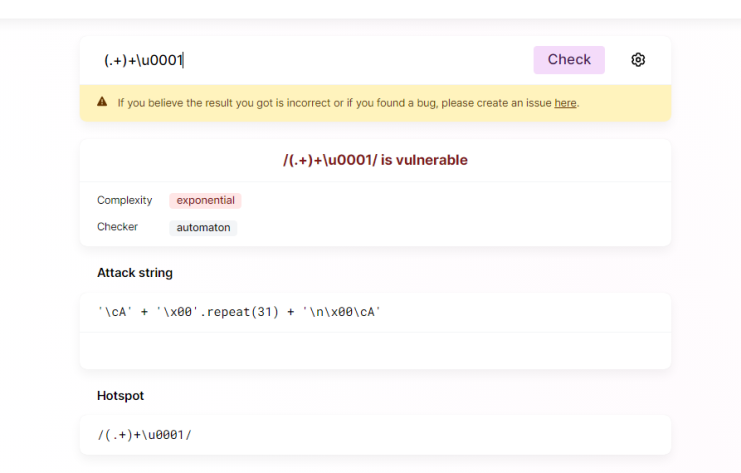Click the attack string code line
The height and width of the screenshot is (473, 741).
[240, 312]
